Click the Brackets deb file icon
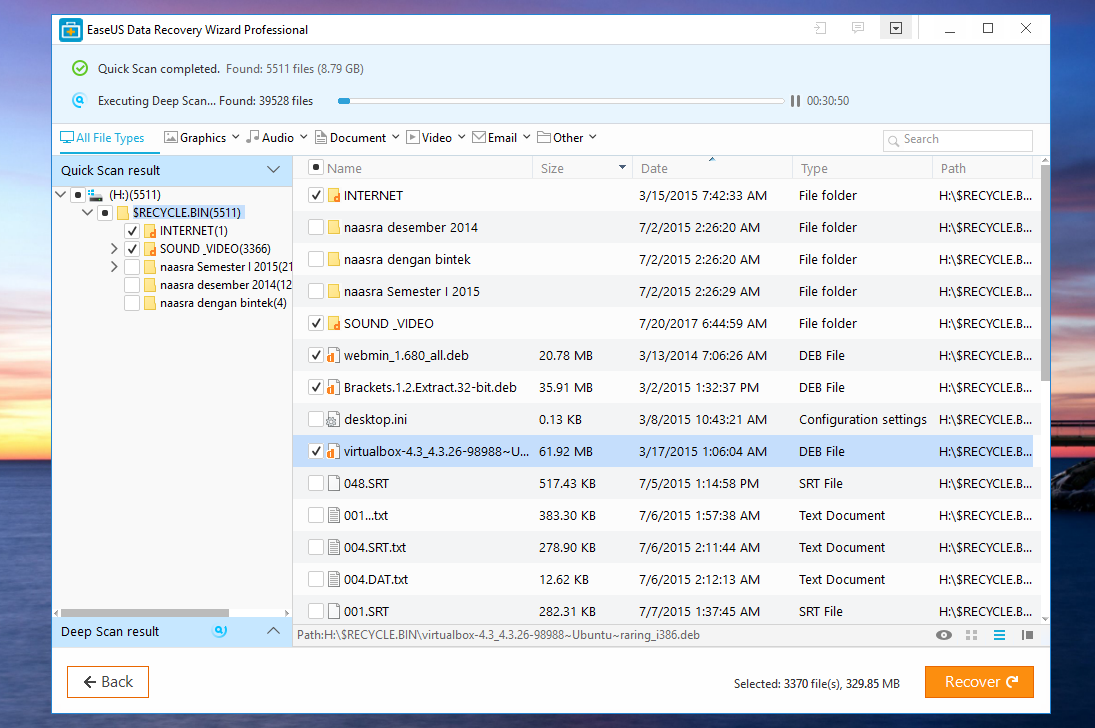1095x728 pixels. [333, 387]
